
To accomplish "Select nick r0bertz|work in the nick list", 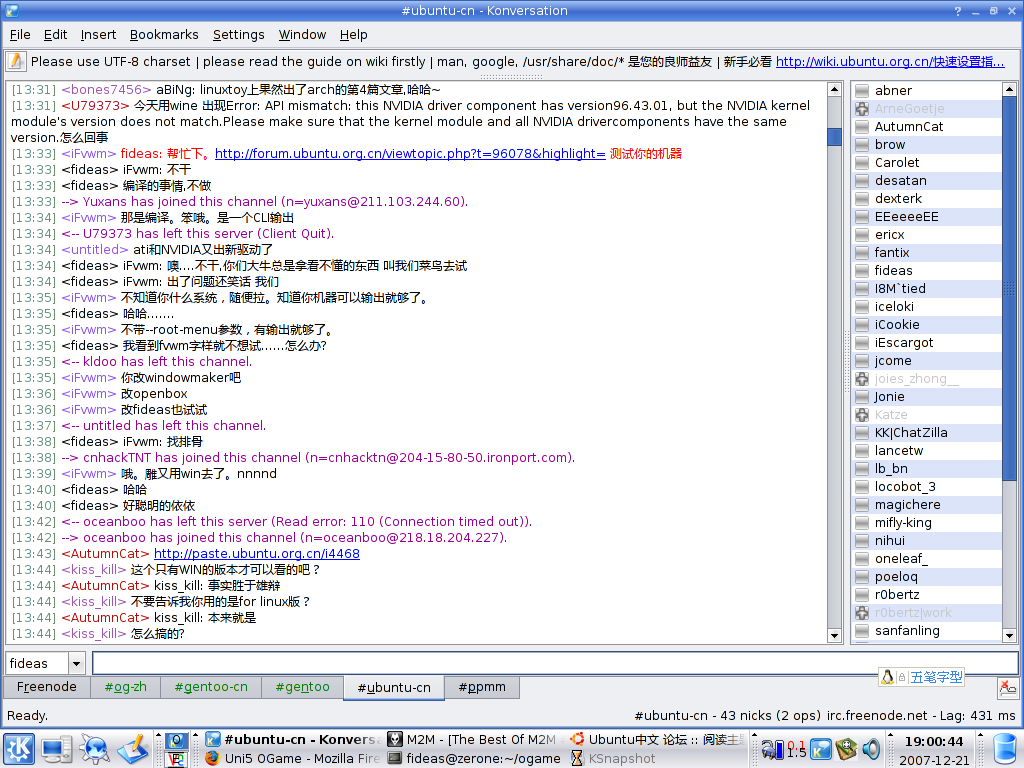I will [x=926, y=613].
